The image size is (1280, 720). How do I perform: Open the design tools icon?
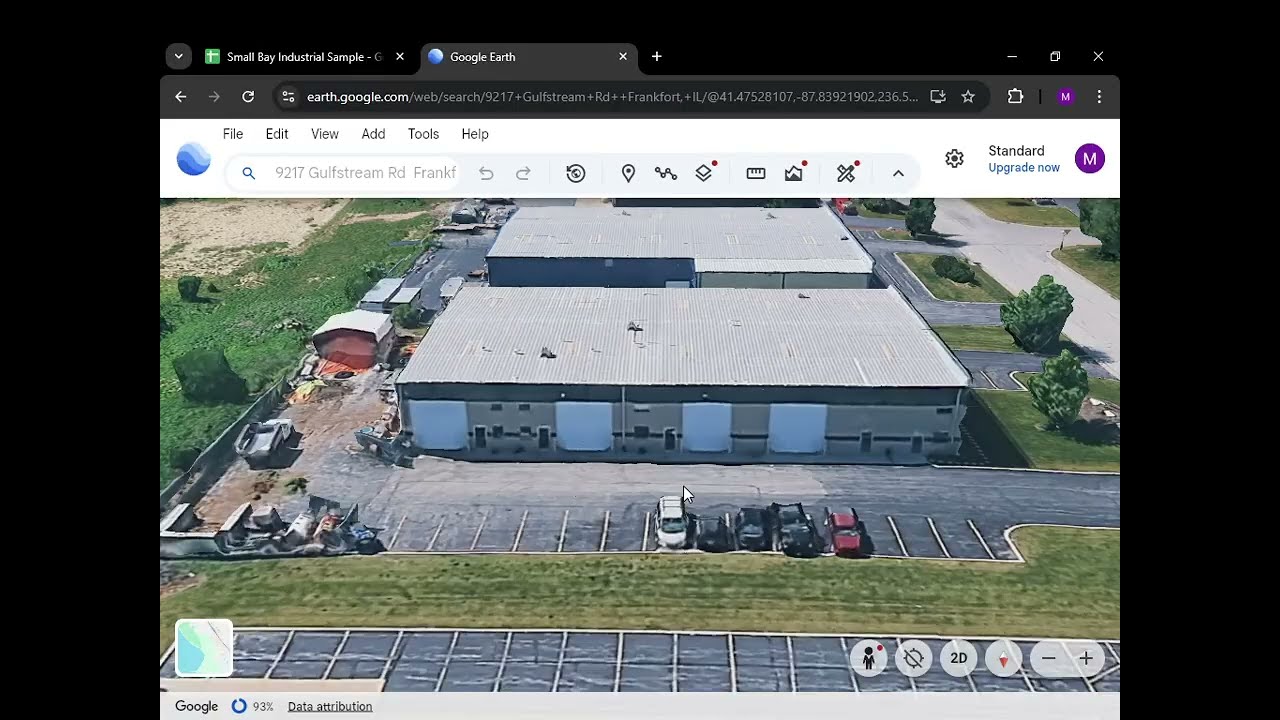pyautogui.click(x=847, y=172)
